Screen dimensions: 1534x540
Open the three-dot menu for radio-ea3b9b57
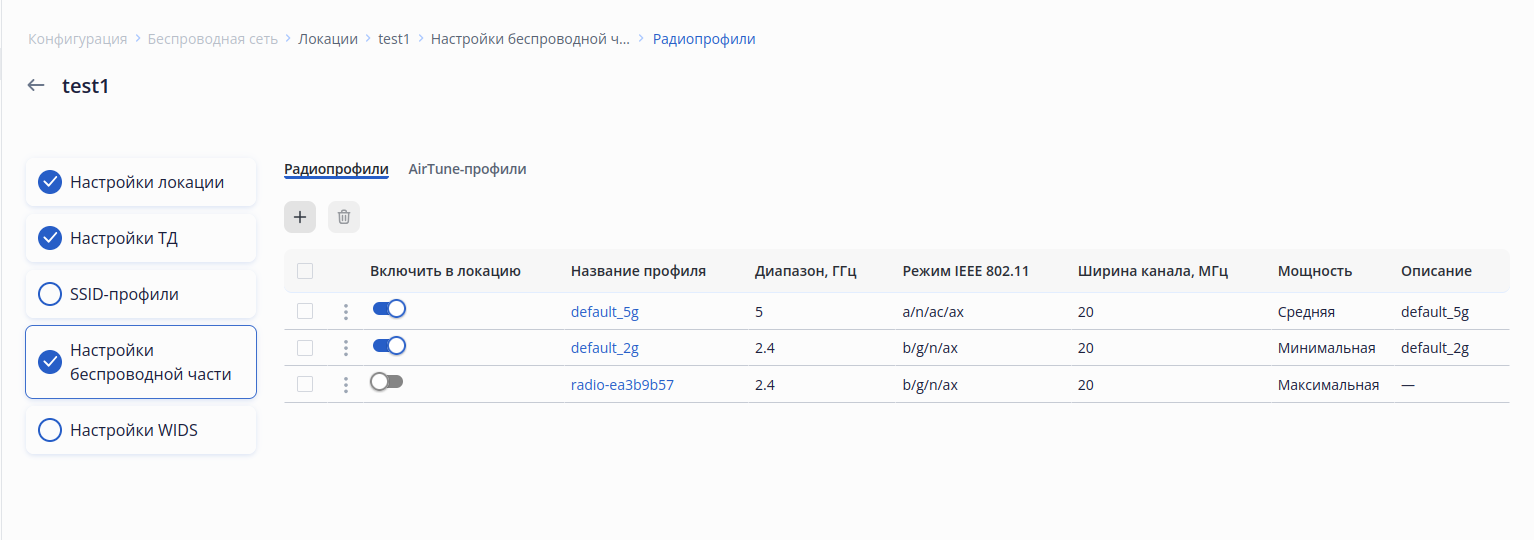[x=346, y=385]
